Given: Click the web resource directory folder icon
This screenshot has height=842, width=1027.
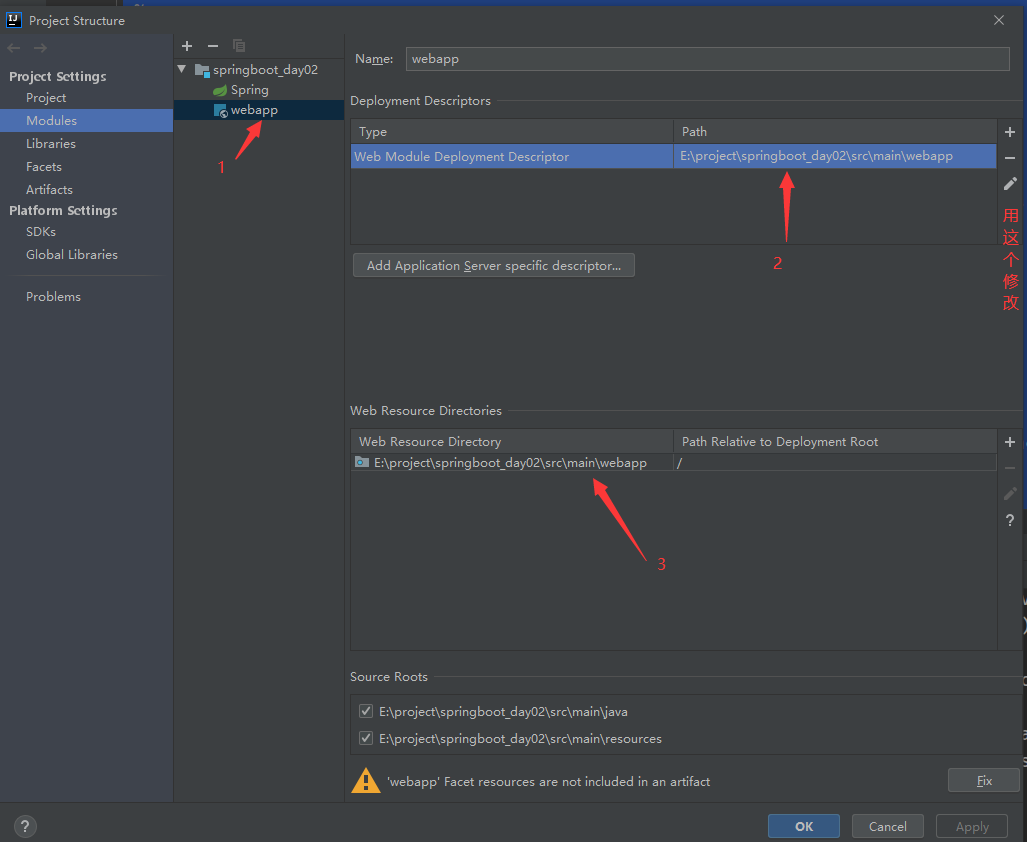Looking at the screenshot, I should [362, 462].
